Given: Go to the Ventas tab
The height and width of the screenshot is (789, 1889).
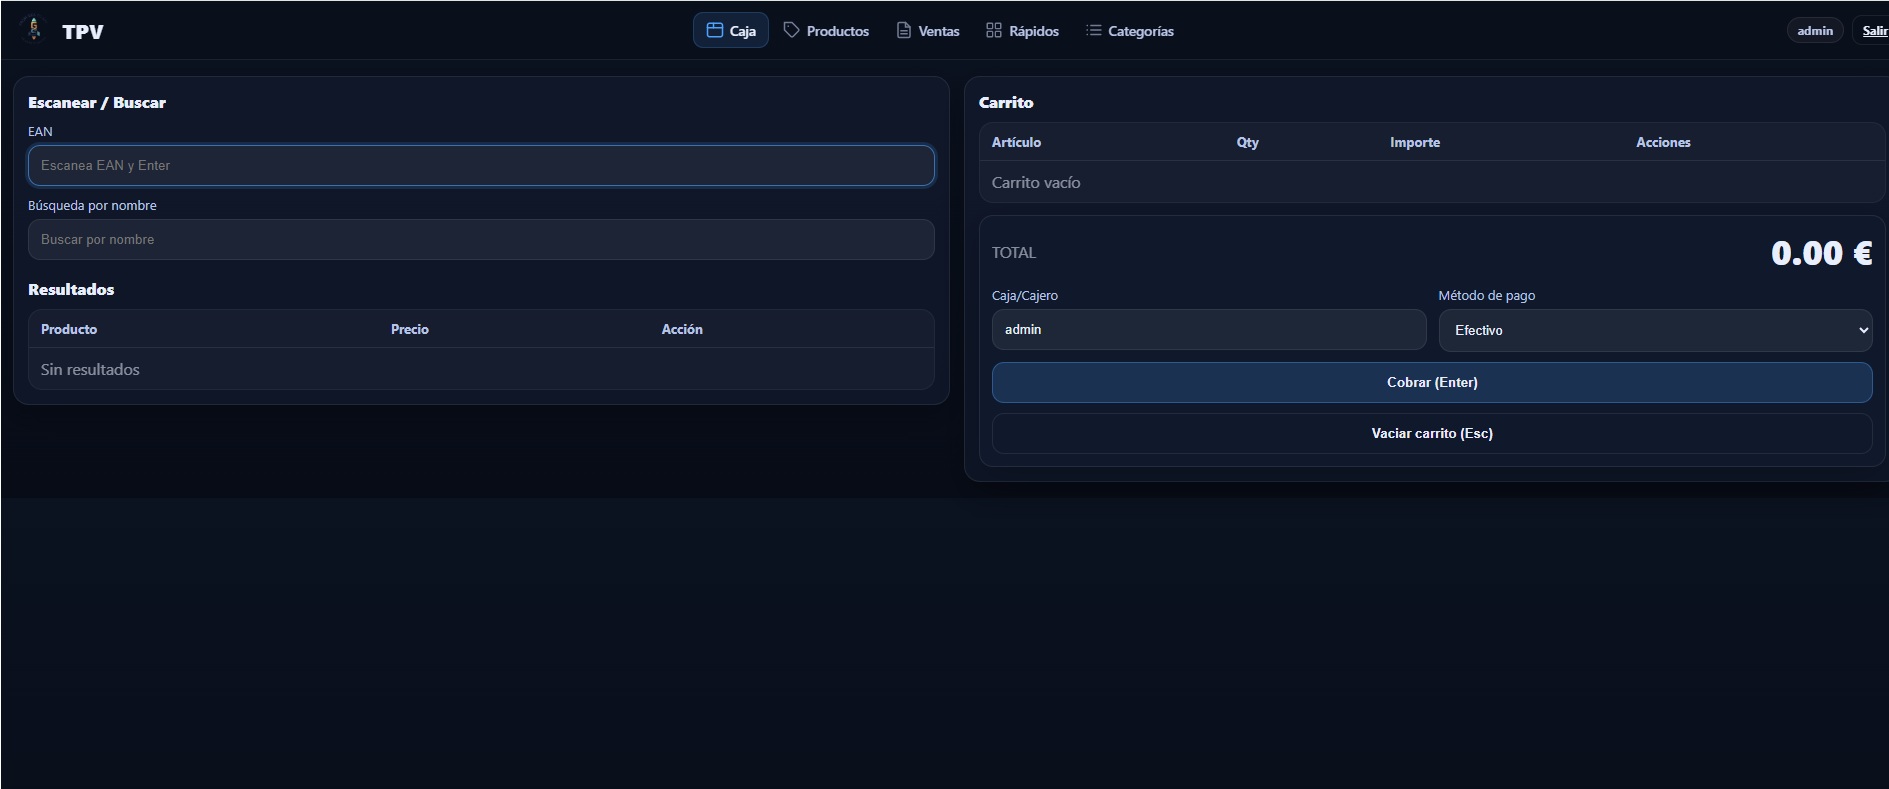Looking at the screenshot, I should coord(928,30).
